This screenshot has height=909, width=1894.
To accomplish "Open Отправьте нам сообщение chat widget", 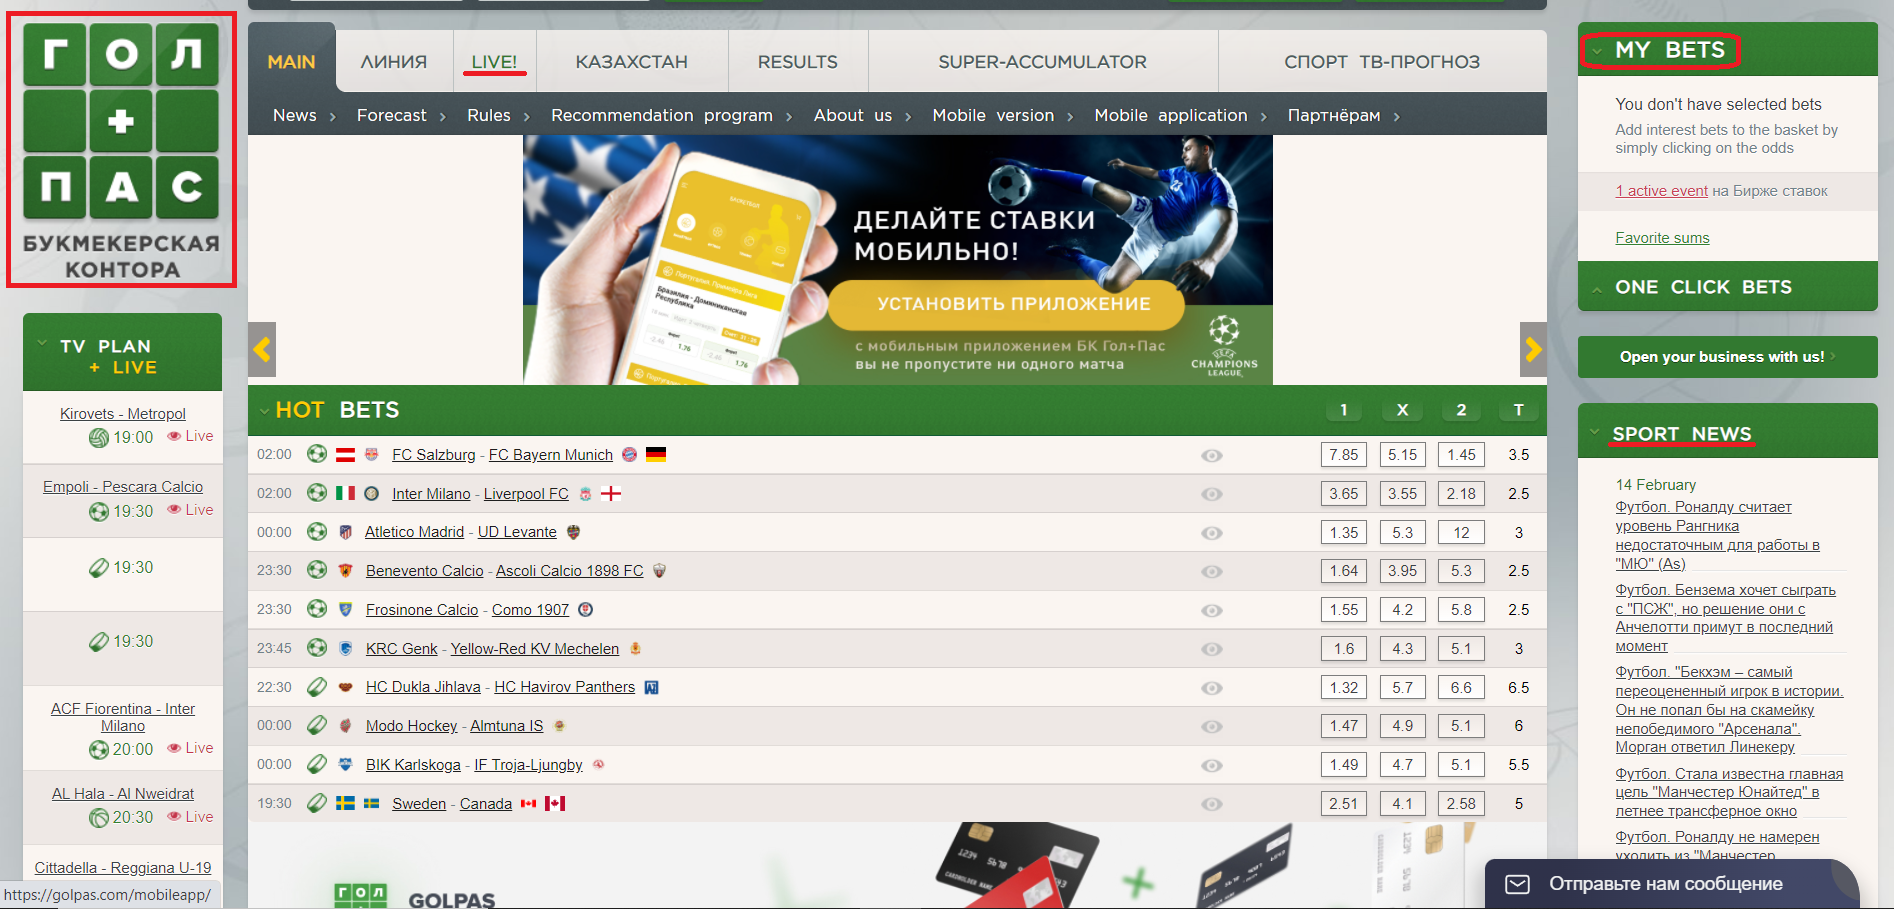I will 1672,884.
